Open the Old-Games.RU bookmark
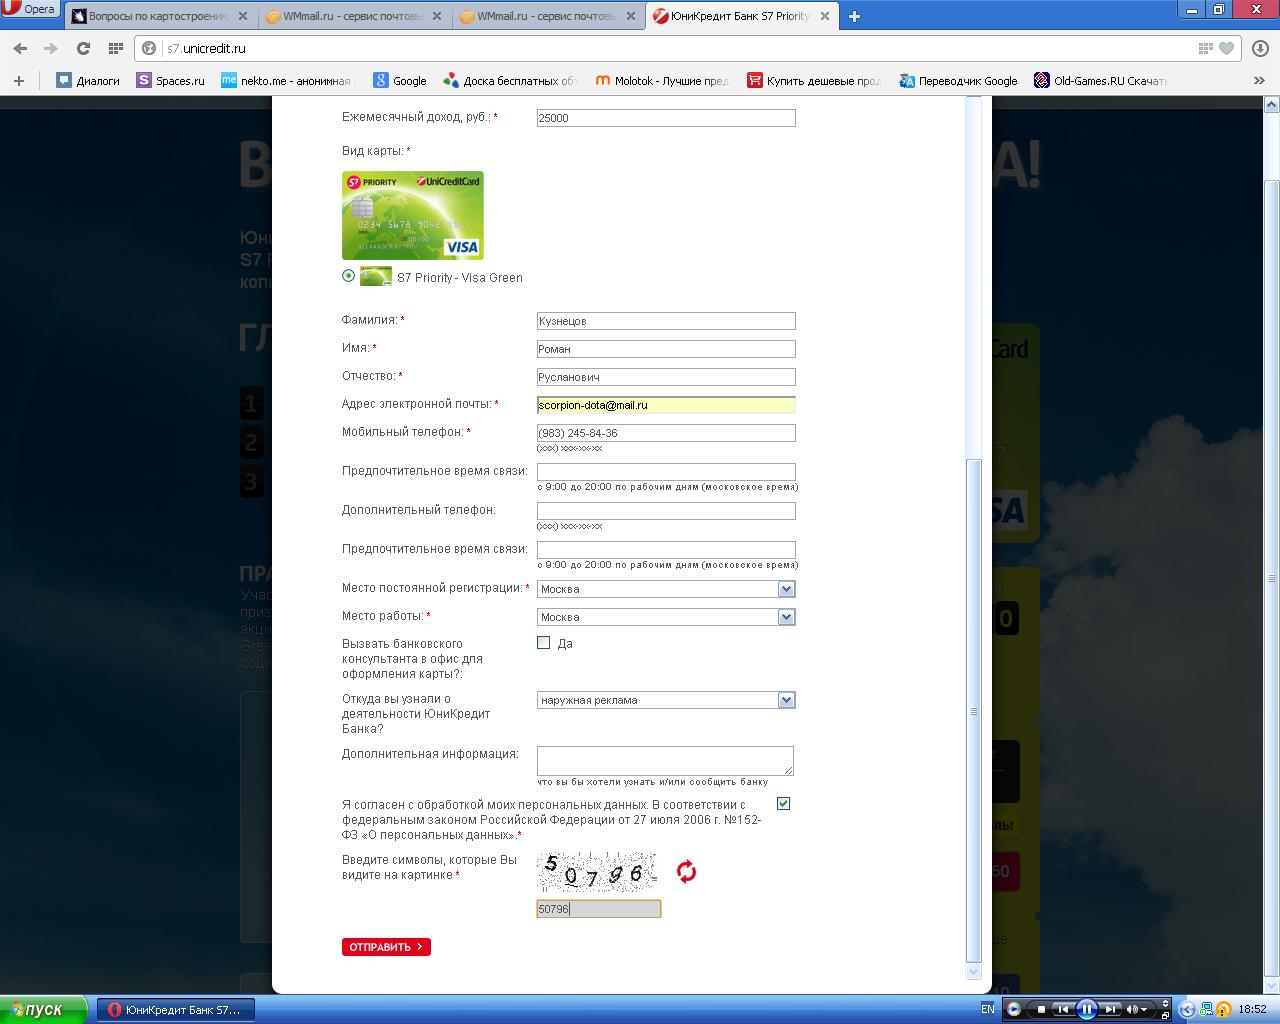The width and height of the screenshot is (1280, 1024). [x=1101, y=81]
